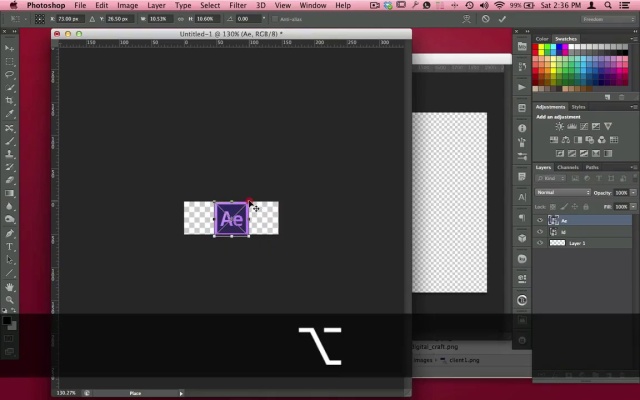Image resolution: width=640 pixels, height=400 pixels.
Task: Hide Layer 1 visibility eye
Action: 540,243
